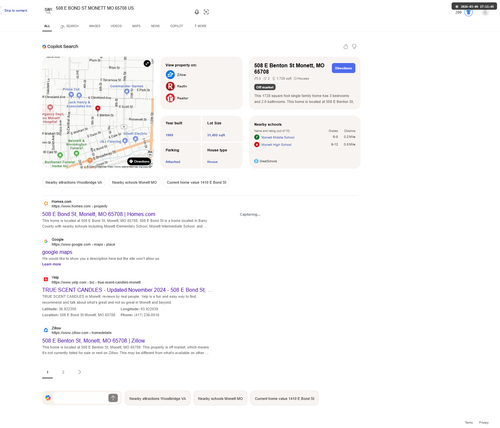Viewport: 500px width, 428px height.
Task: Click bottom 'Nearby schools Monett MO' chip
Action: (220, 398)
